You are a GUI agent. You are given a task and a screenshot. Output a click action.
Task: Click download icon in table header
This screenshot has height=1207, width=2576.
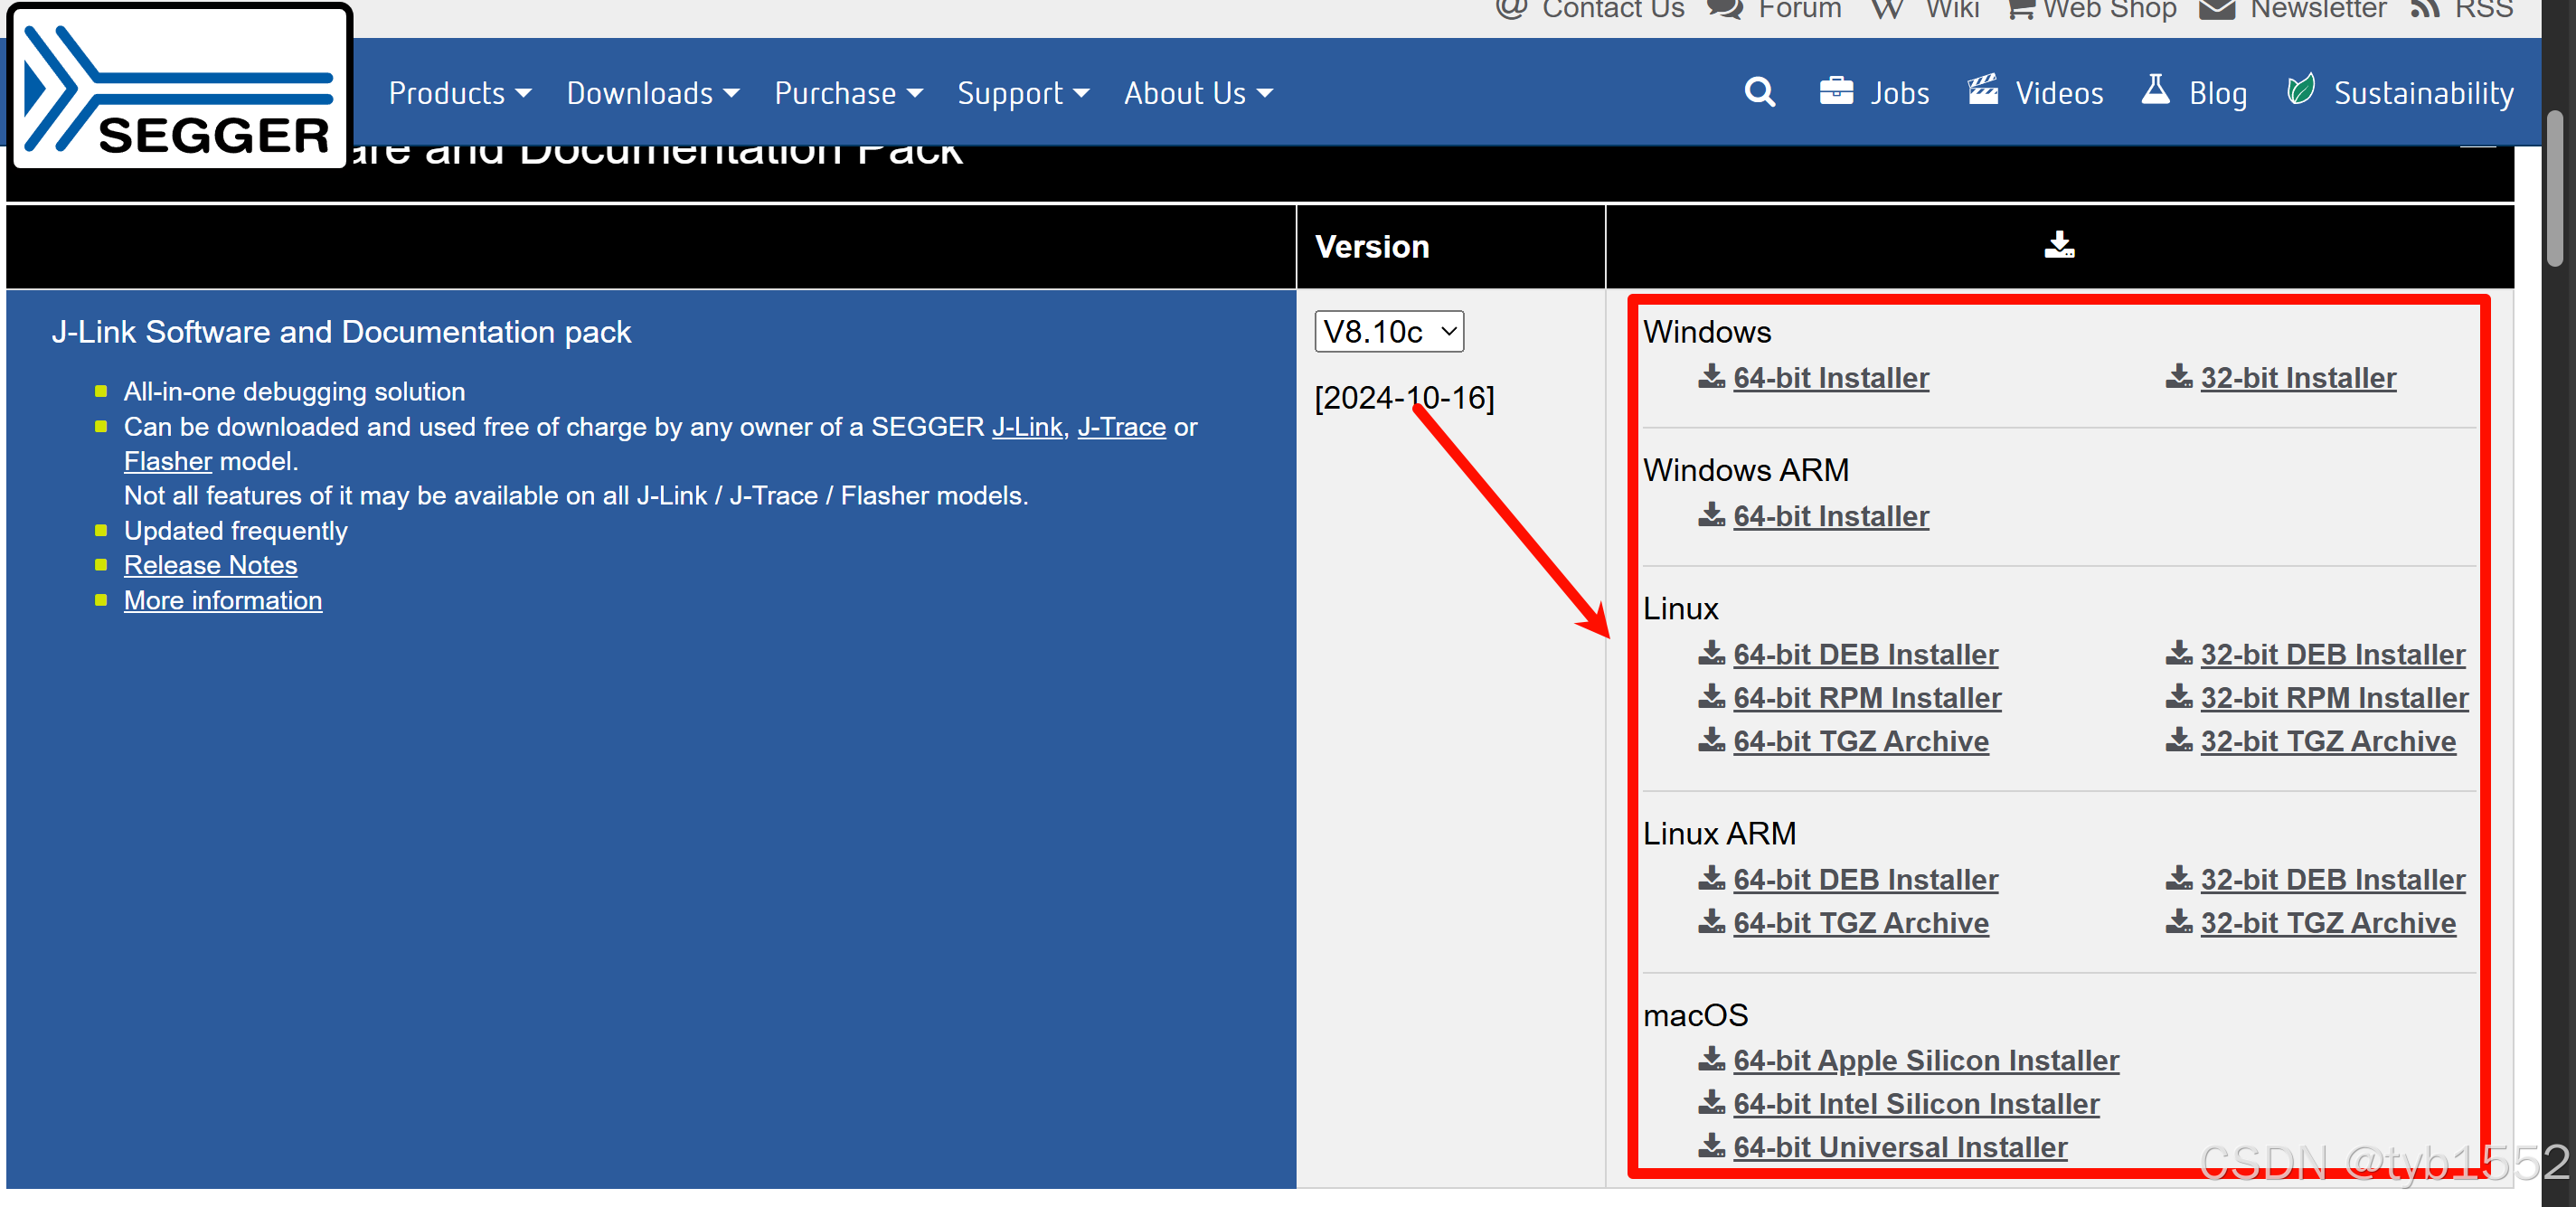click(x=2059, y=245)
